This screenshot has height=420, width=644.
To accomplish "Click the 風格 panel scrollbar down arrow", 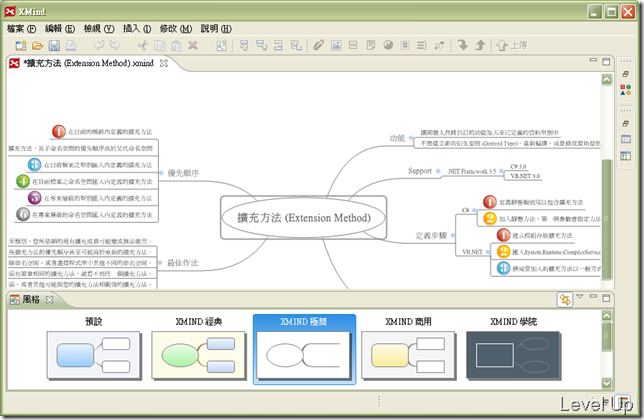I will pyautogui.click(x=607, y=383).
